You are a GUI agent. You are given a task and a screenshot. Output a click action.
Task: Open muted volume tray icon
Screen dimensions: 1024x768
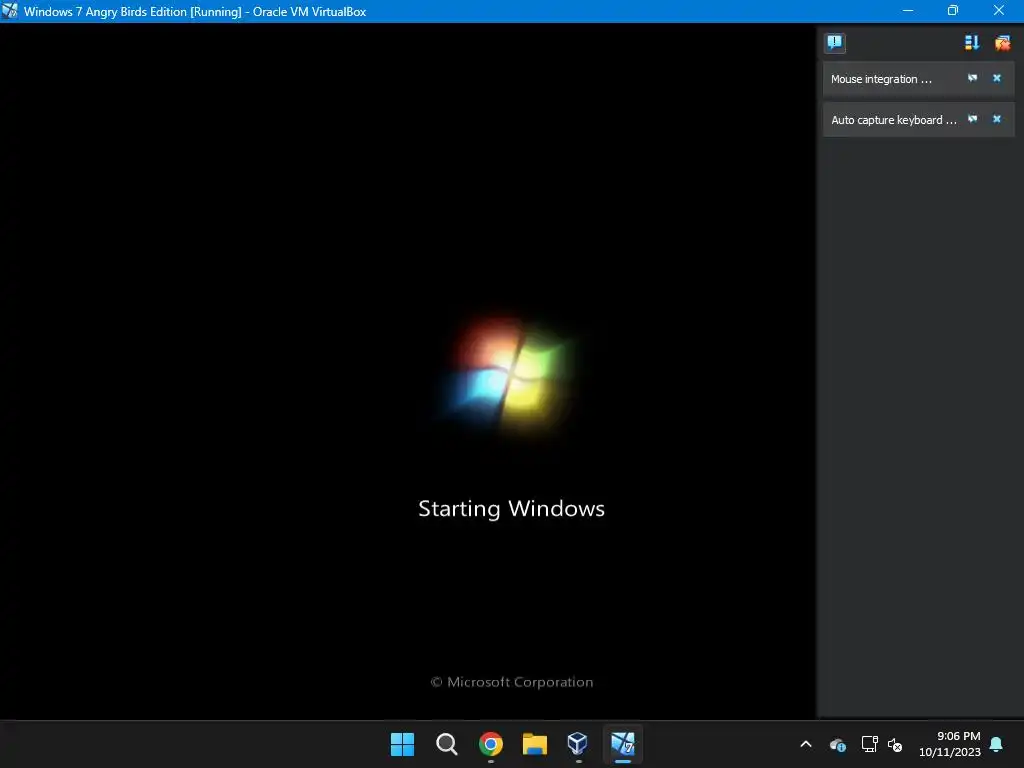pyautogui.click(x=895, y=744)
